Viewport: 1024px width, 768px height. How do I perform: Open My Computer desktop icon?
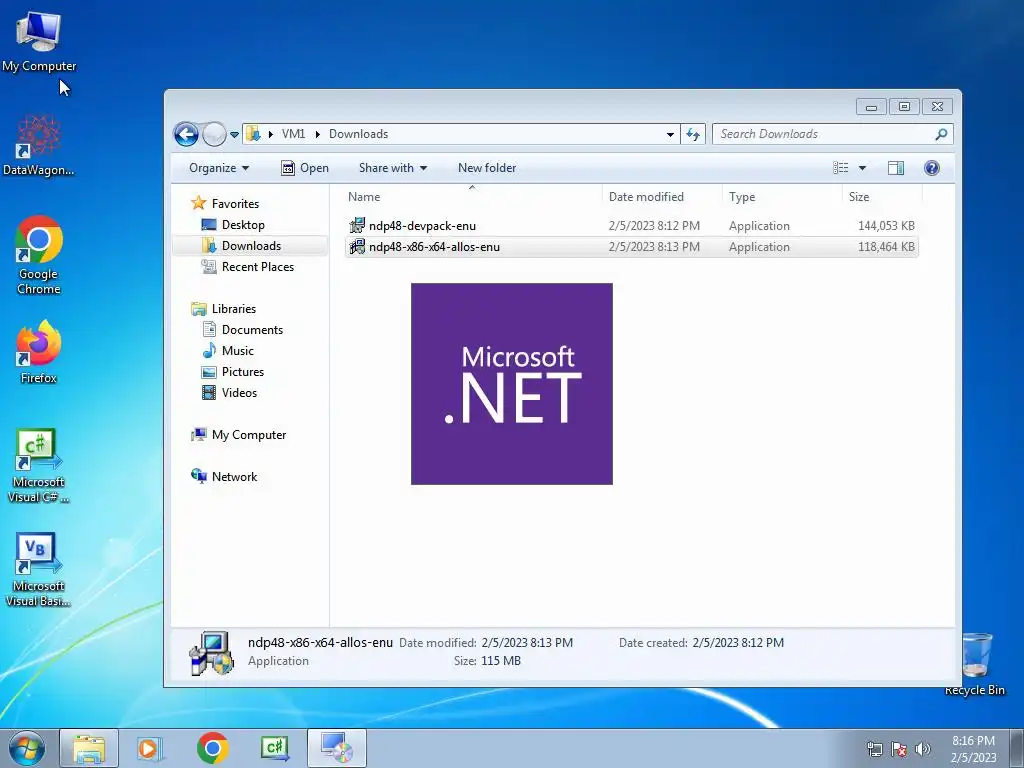(x=39, y=42)
